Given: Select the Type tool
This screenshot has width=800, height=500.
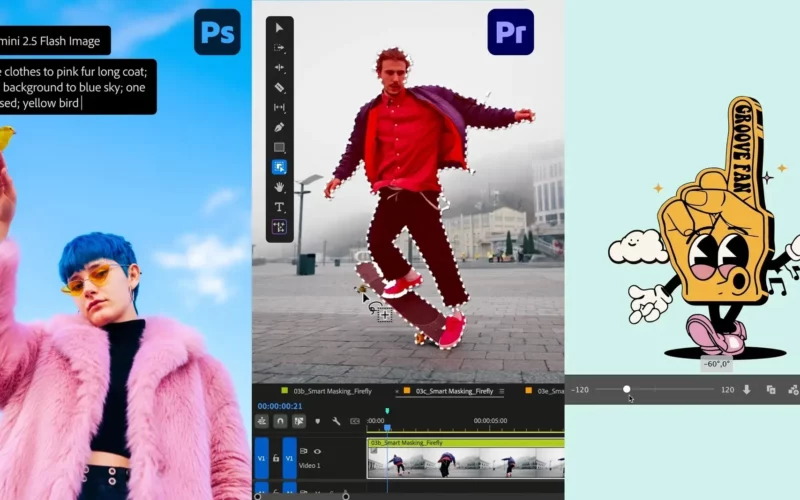Looking at the screenshot, I should (279, 207).
